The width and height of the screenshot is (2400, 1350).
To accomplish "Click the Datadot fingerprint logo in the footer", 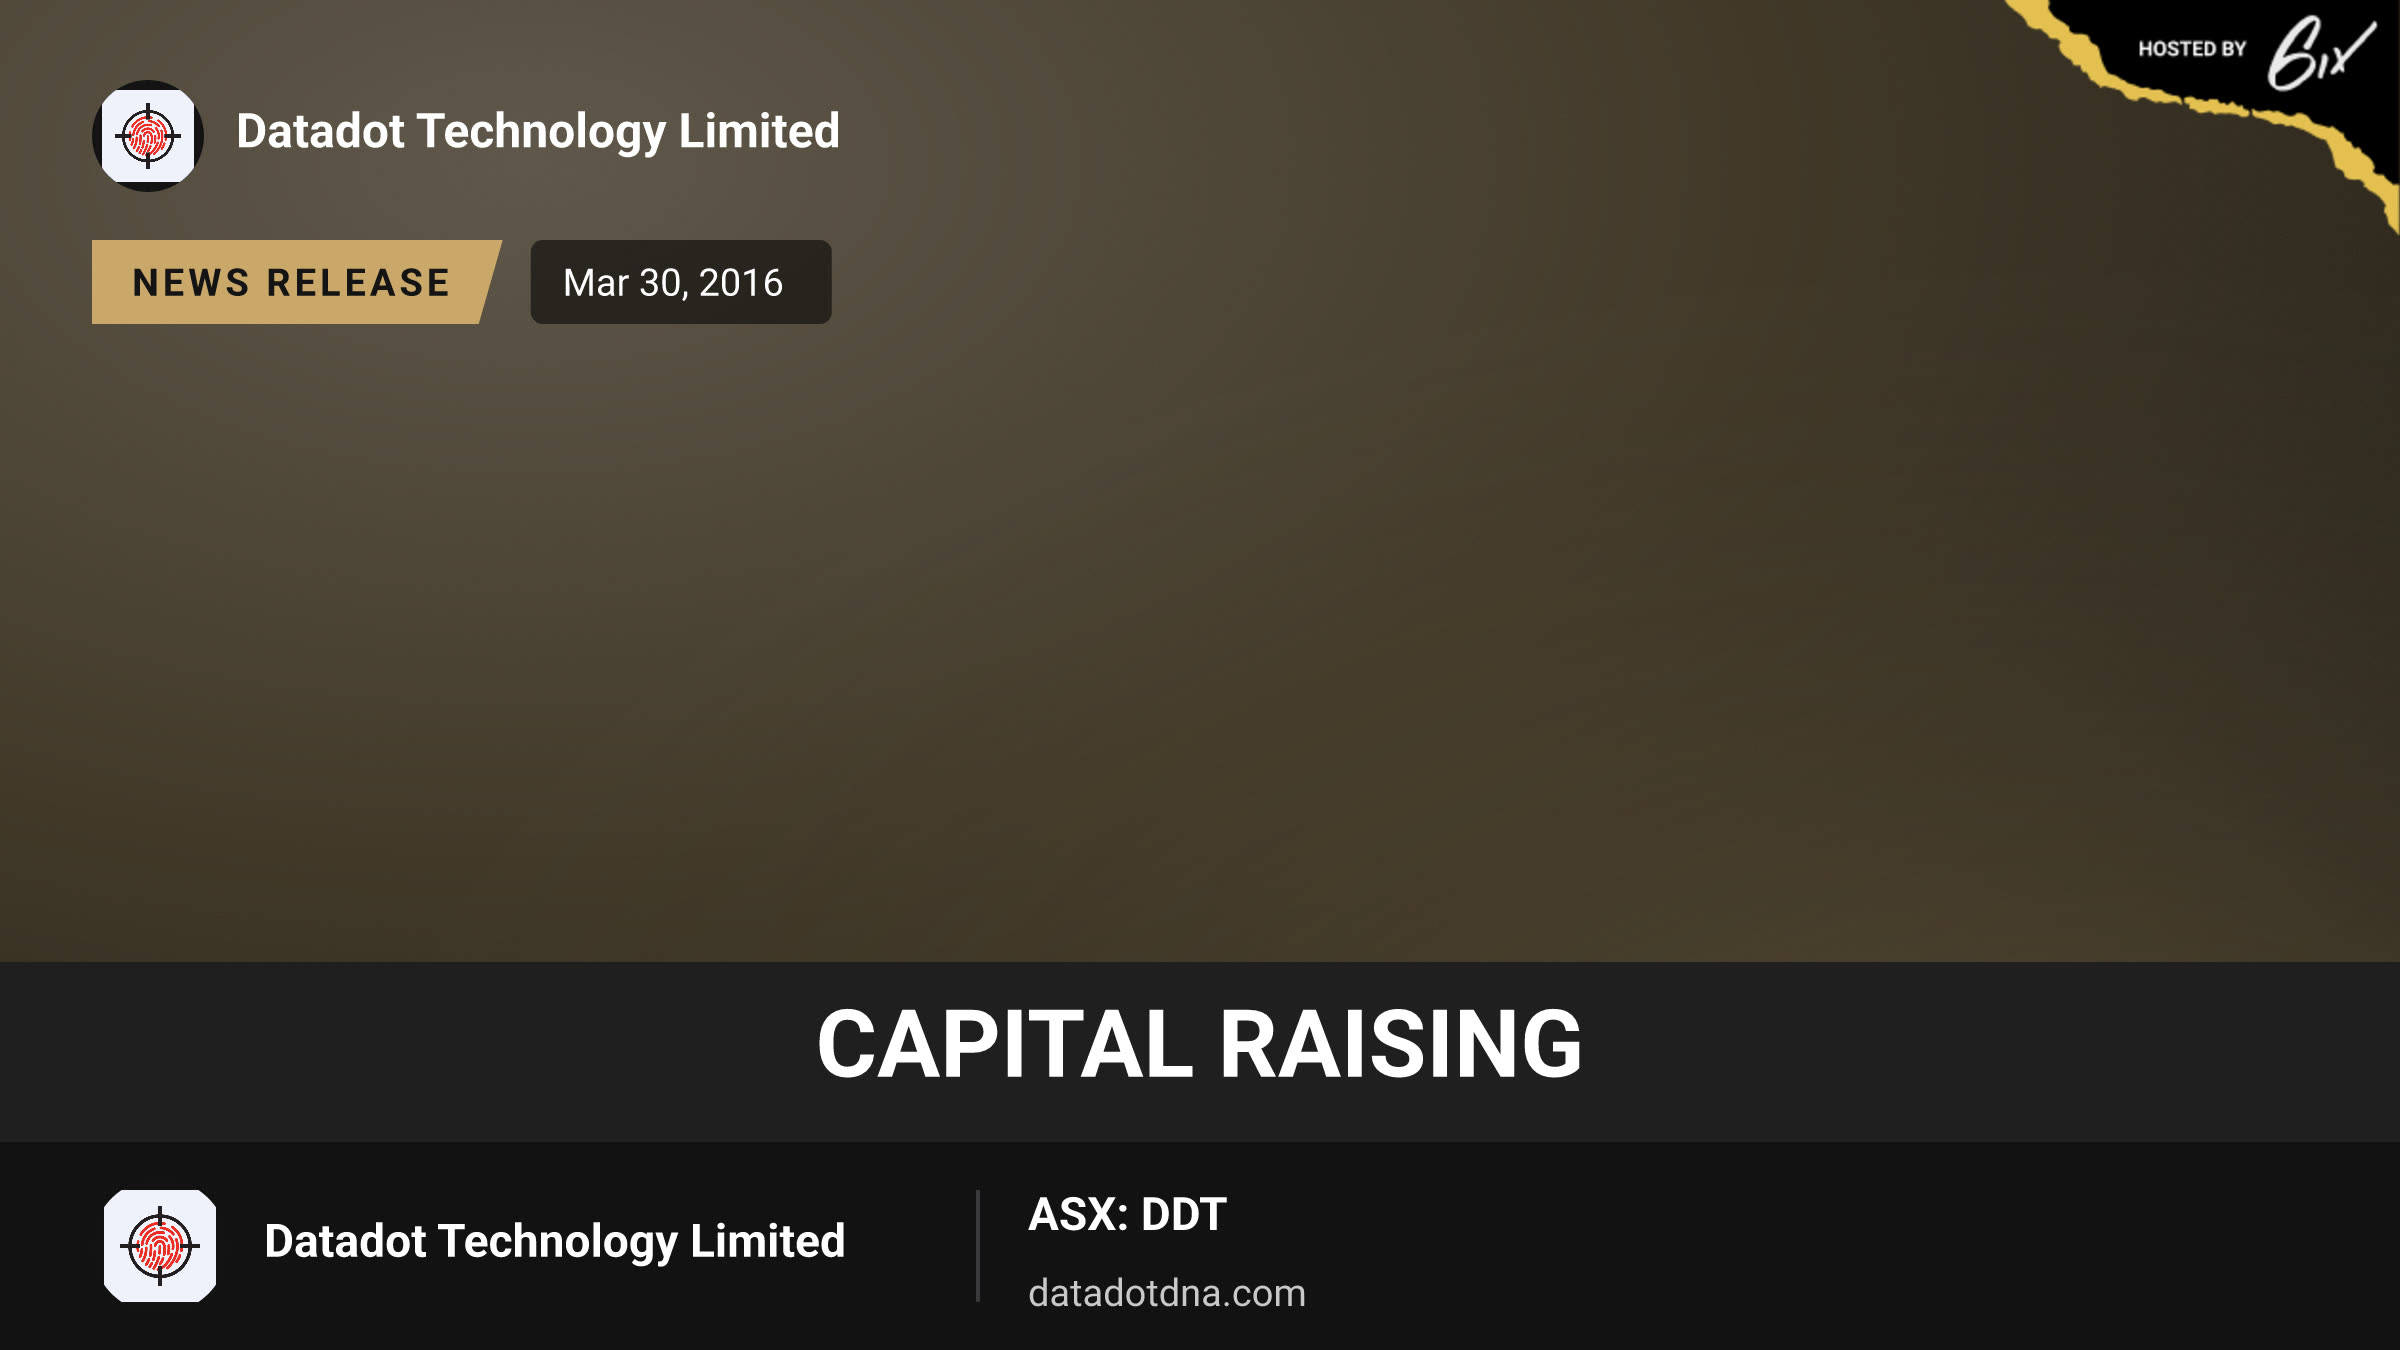I will pos(160,1246).
